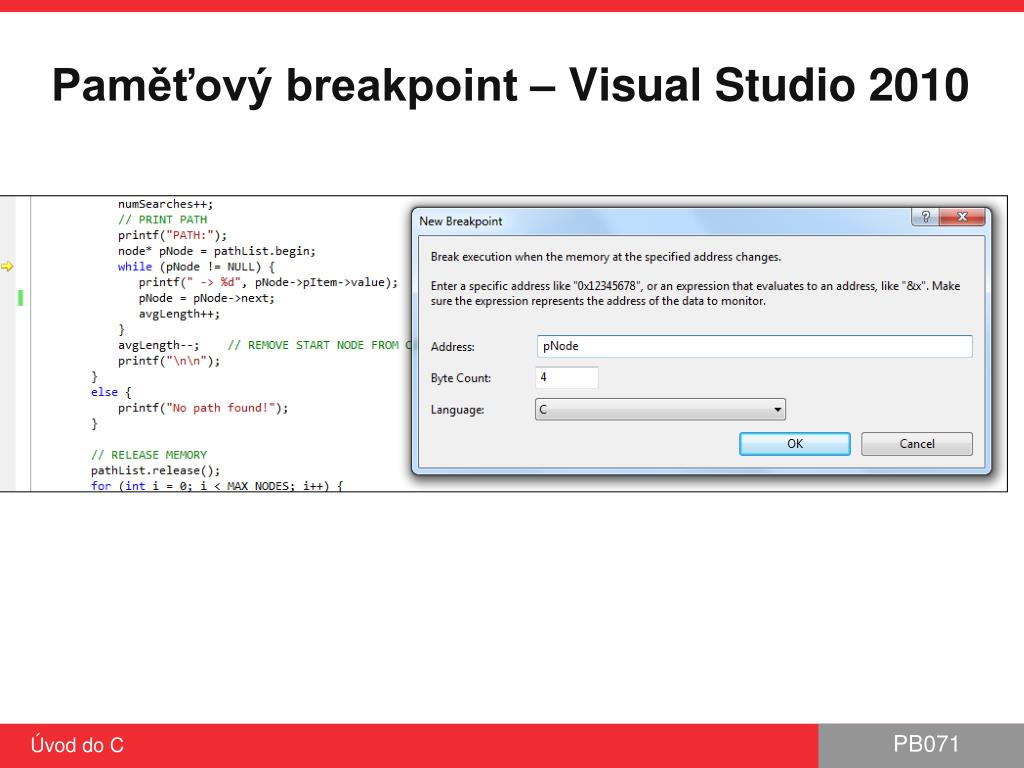Viewport: 1024px width, 768px height.
Task: Click the line "pathList.release();"
Action: tap(155, 470)
